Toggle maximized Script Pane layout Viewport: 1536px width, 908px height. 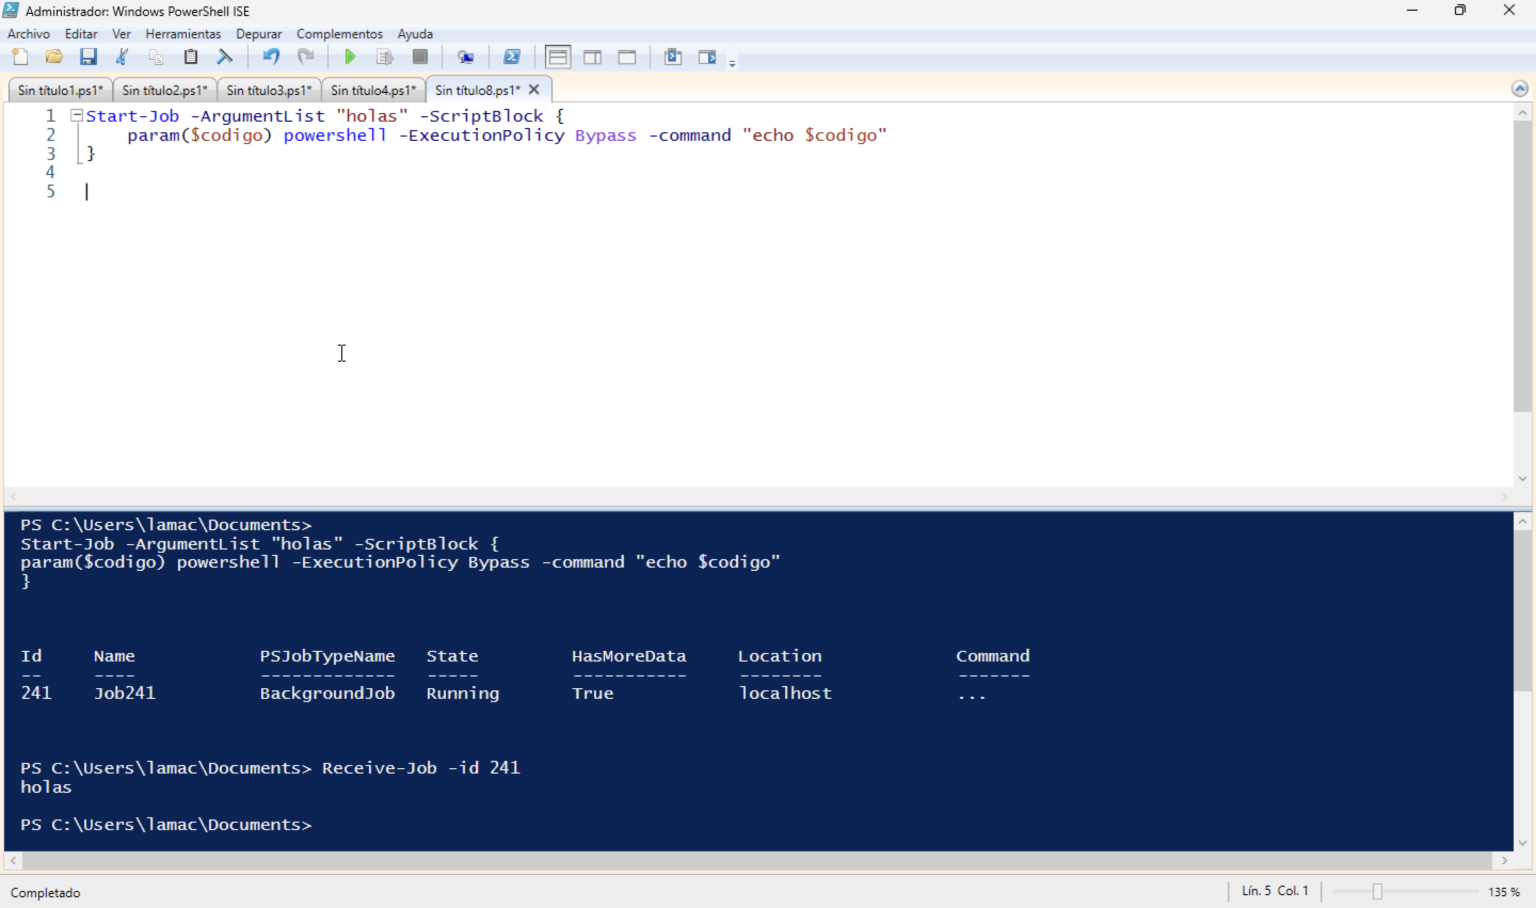click(x=626, y=57)
